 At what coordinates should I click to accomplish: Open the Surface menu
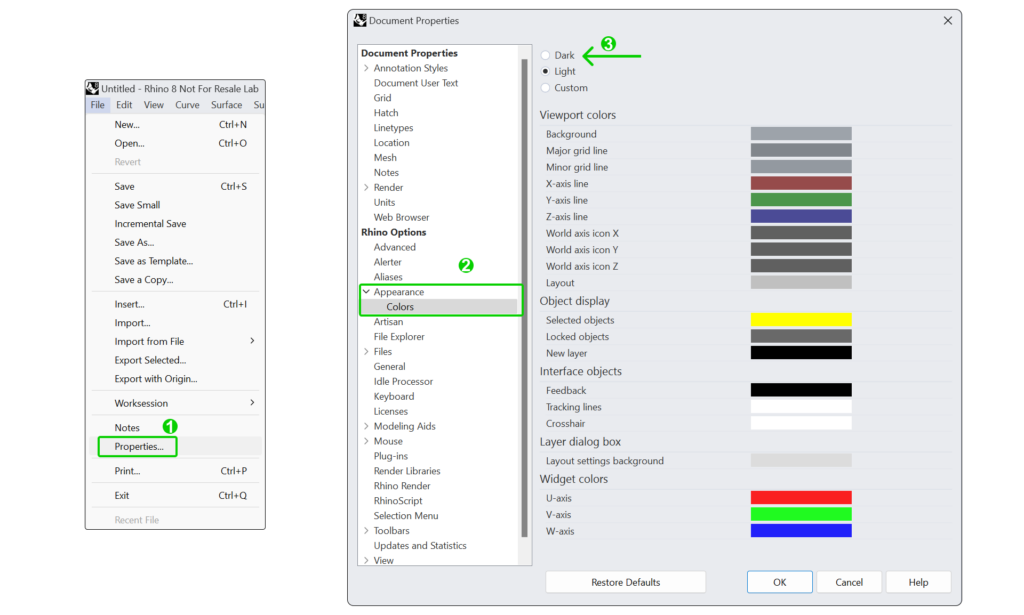click(227, 104)
